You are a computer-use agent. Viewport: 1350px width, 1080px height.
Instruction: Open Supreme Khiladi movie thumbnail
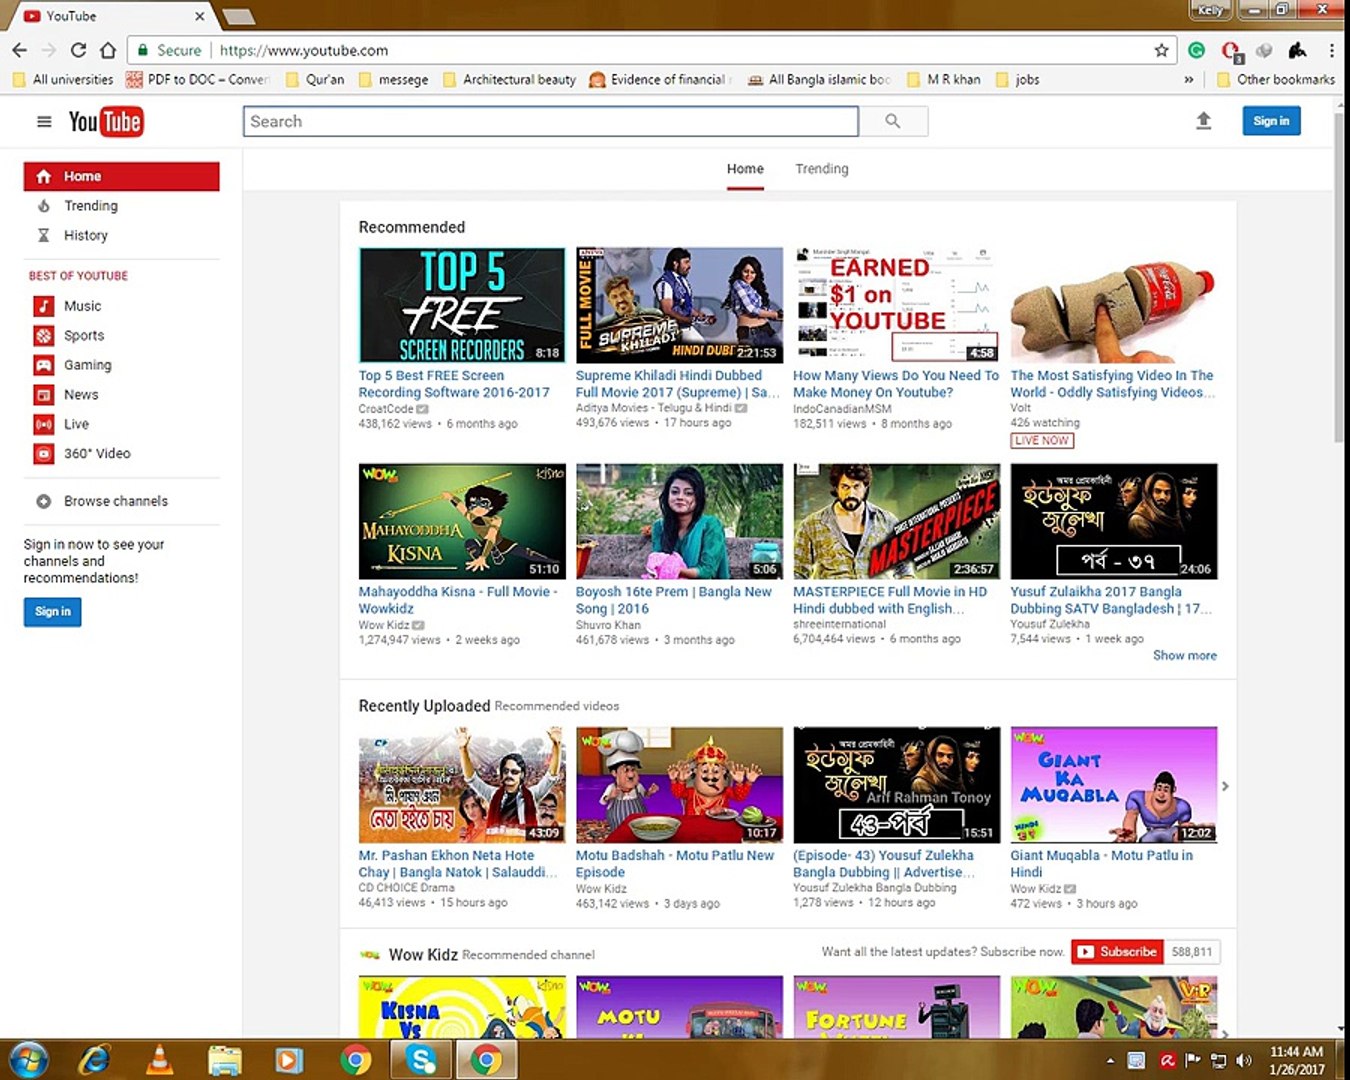point(679,305)
